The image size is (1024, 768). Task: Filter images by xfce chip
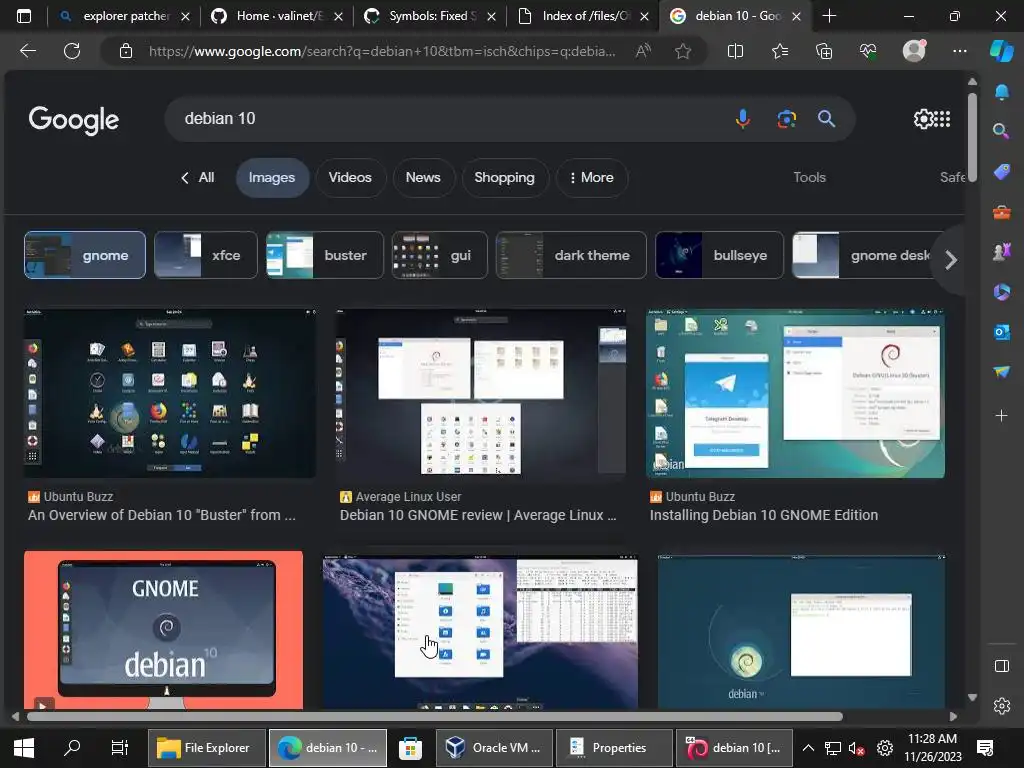(x=206, y=255)
